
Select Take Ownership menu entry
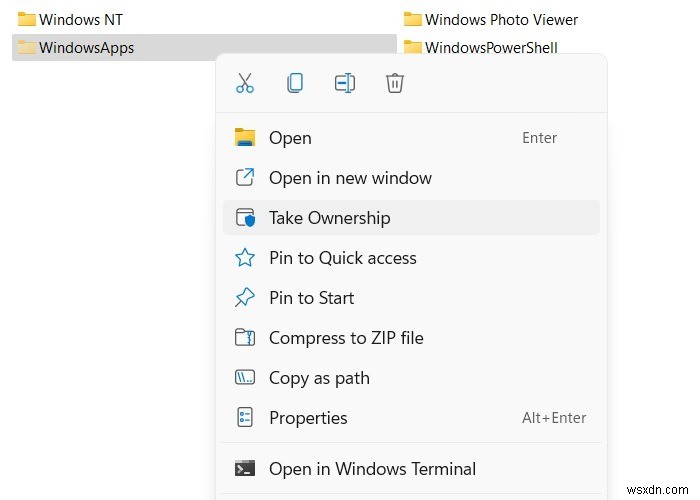coord(411,217)
